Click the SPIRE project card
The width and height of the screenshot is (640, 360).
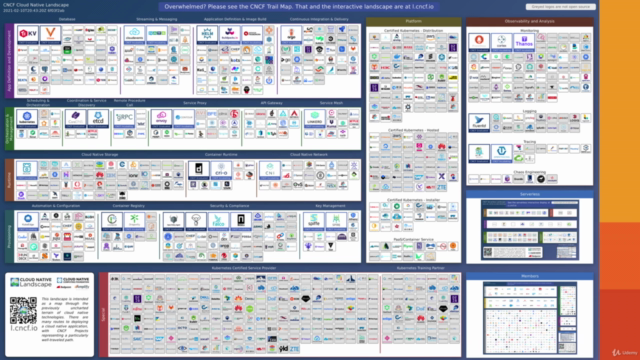pyautogui.click(x=336, y=222)
